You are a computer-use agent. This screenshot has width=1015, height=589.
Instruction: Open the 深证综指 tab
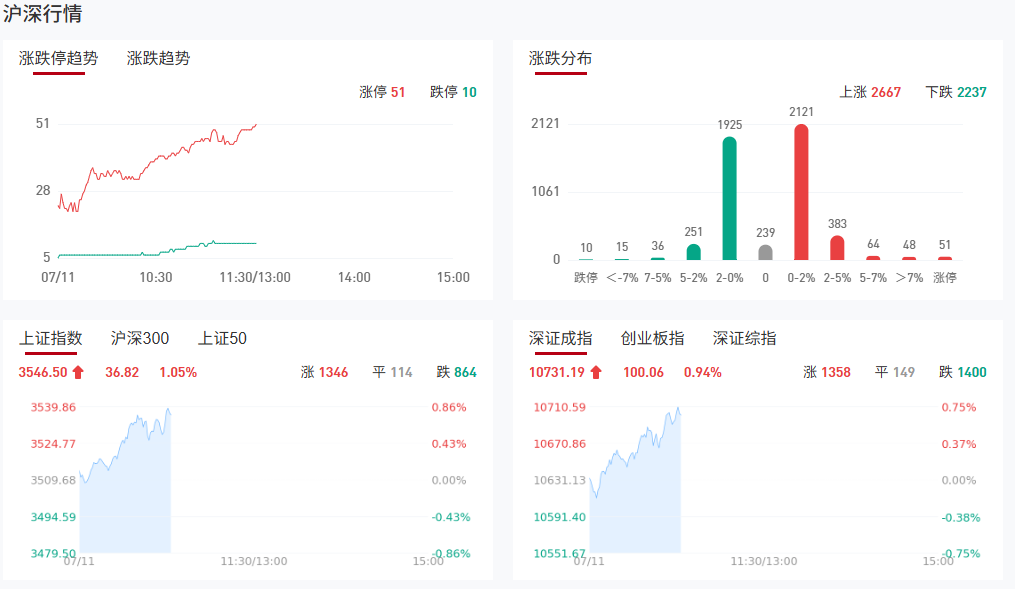coord(744,338)
